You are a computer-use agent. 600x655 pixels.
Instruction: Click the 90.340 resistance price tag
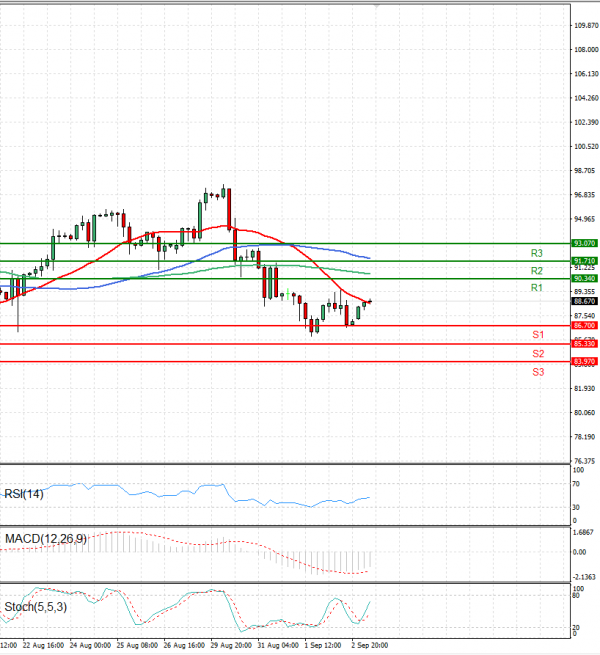point(585,278)
